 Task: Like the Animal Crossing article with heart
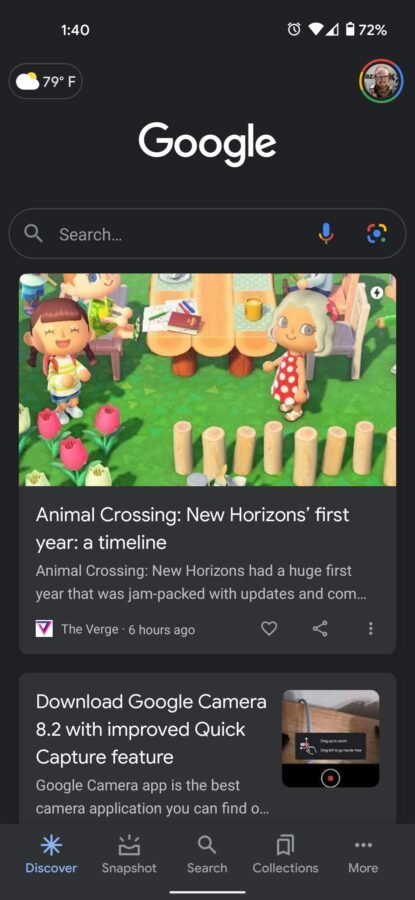[x=269, y=629]
